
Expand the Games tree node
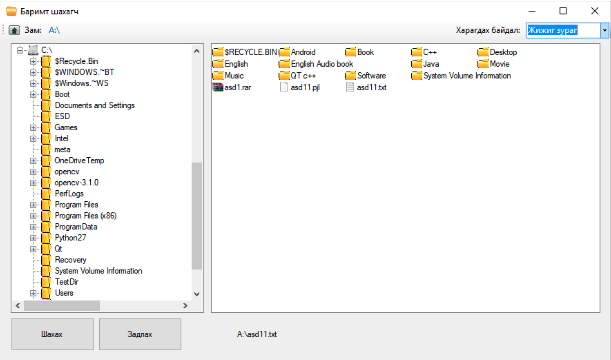(x=33, y=127)
